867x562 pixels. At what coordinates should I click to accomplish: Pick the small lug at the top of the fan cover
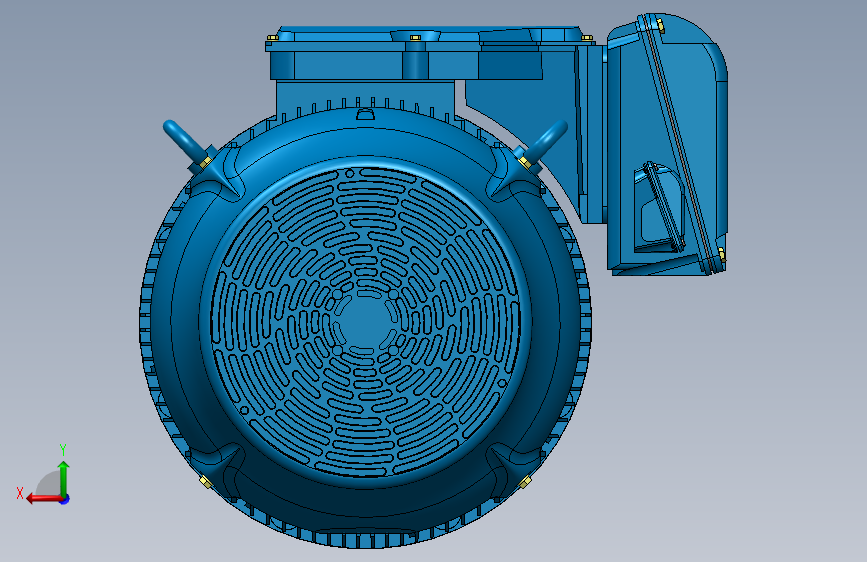(x=365, y=115)
